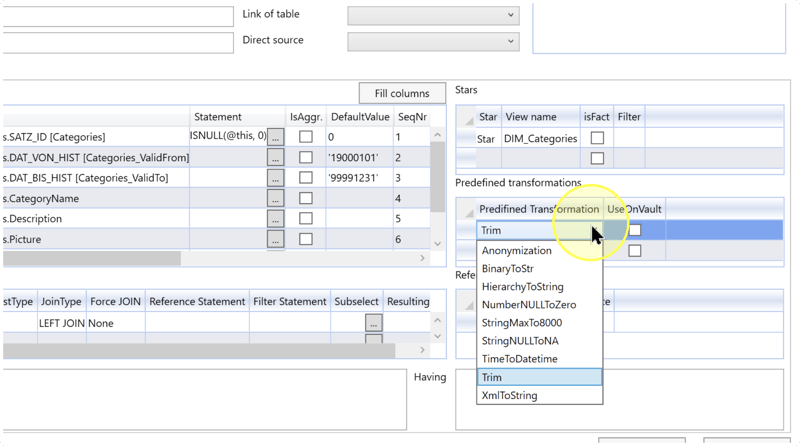The width and height of the screenshot is (800, 446).
Task: Click the Filter column header in Stars
Action: pyautogui.click(x=629, y=117)
